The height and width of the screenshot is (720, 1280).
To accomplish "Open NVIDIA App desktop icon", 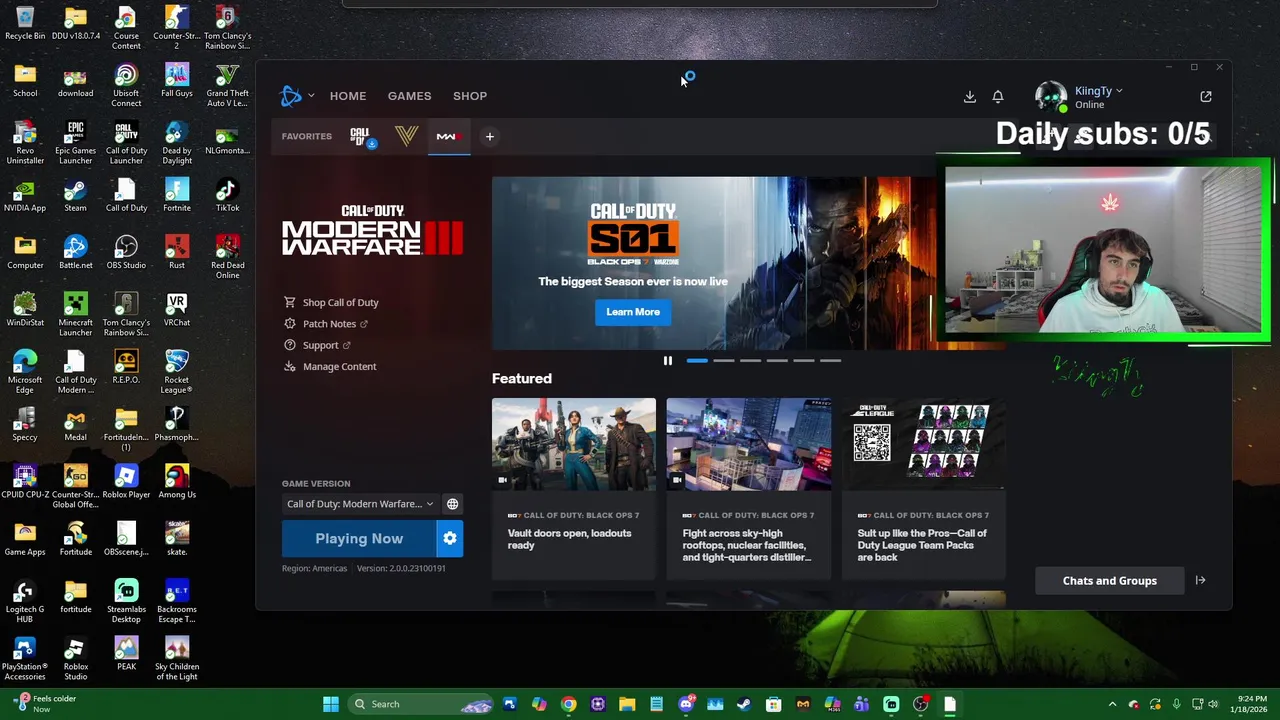I will click(25, 195).
